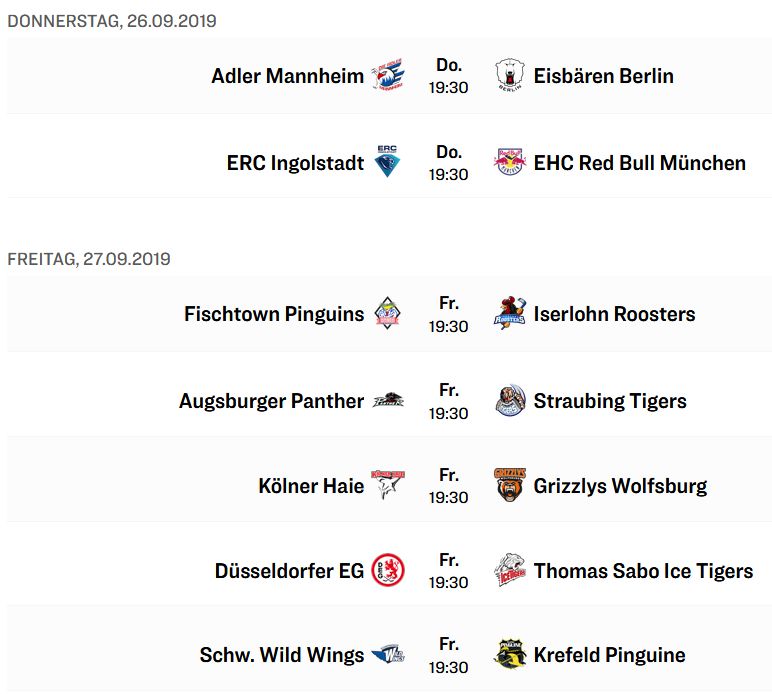The height and width of the screenshot is (694, 772).
Task: Click the Eisbären Berlin polar bear logo
Action: click(x=510, y=75)
